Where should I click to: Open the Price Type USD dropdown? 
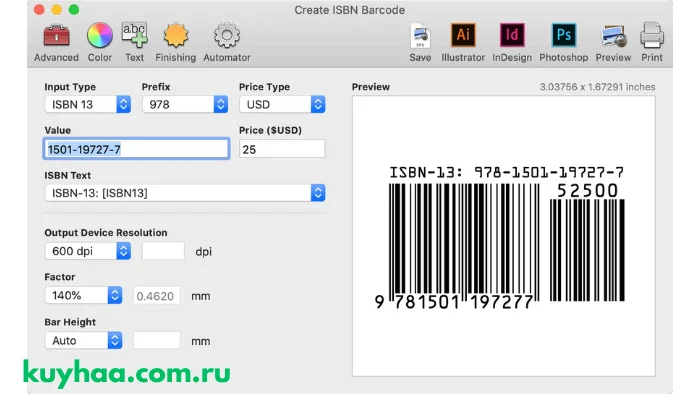(282, 104)
